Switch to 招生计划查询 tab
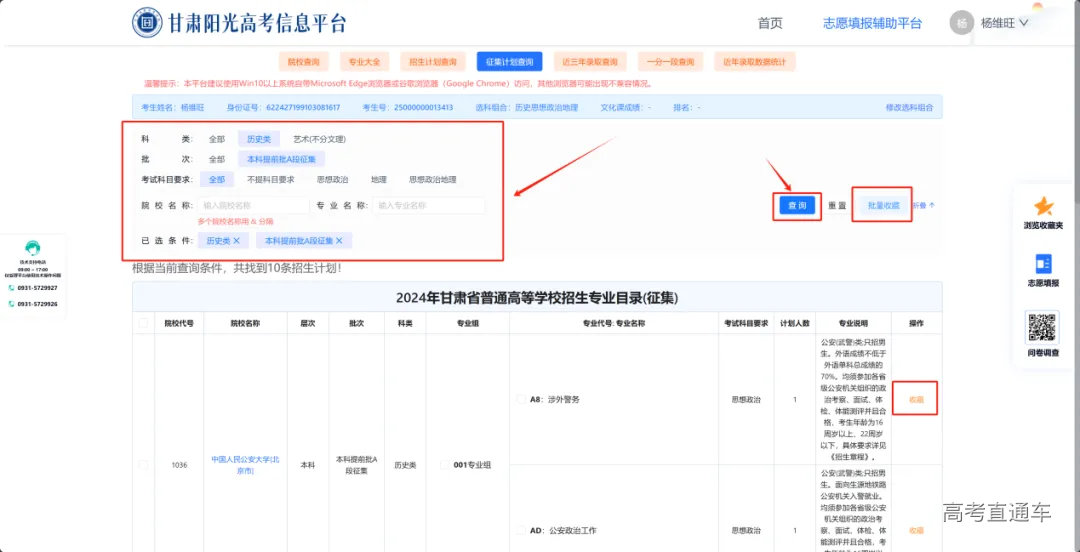Screen dimensions: 1080x552 [x=433, y=61]
